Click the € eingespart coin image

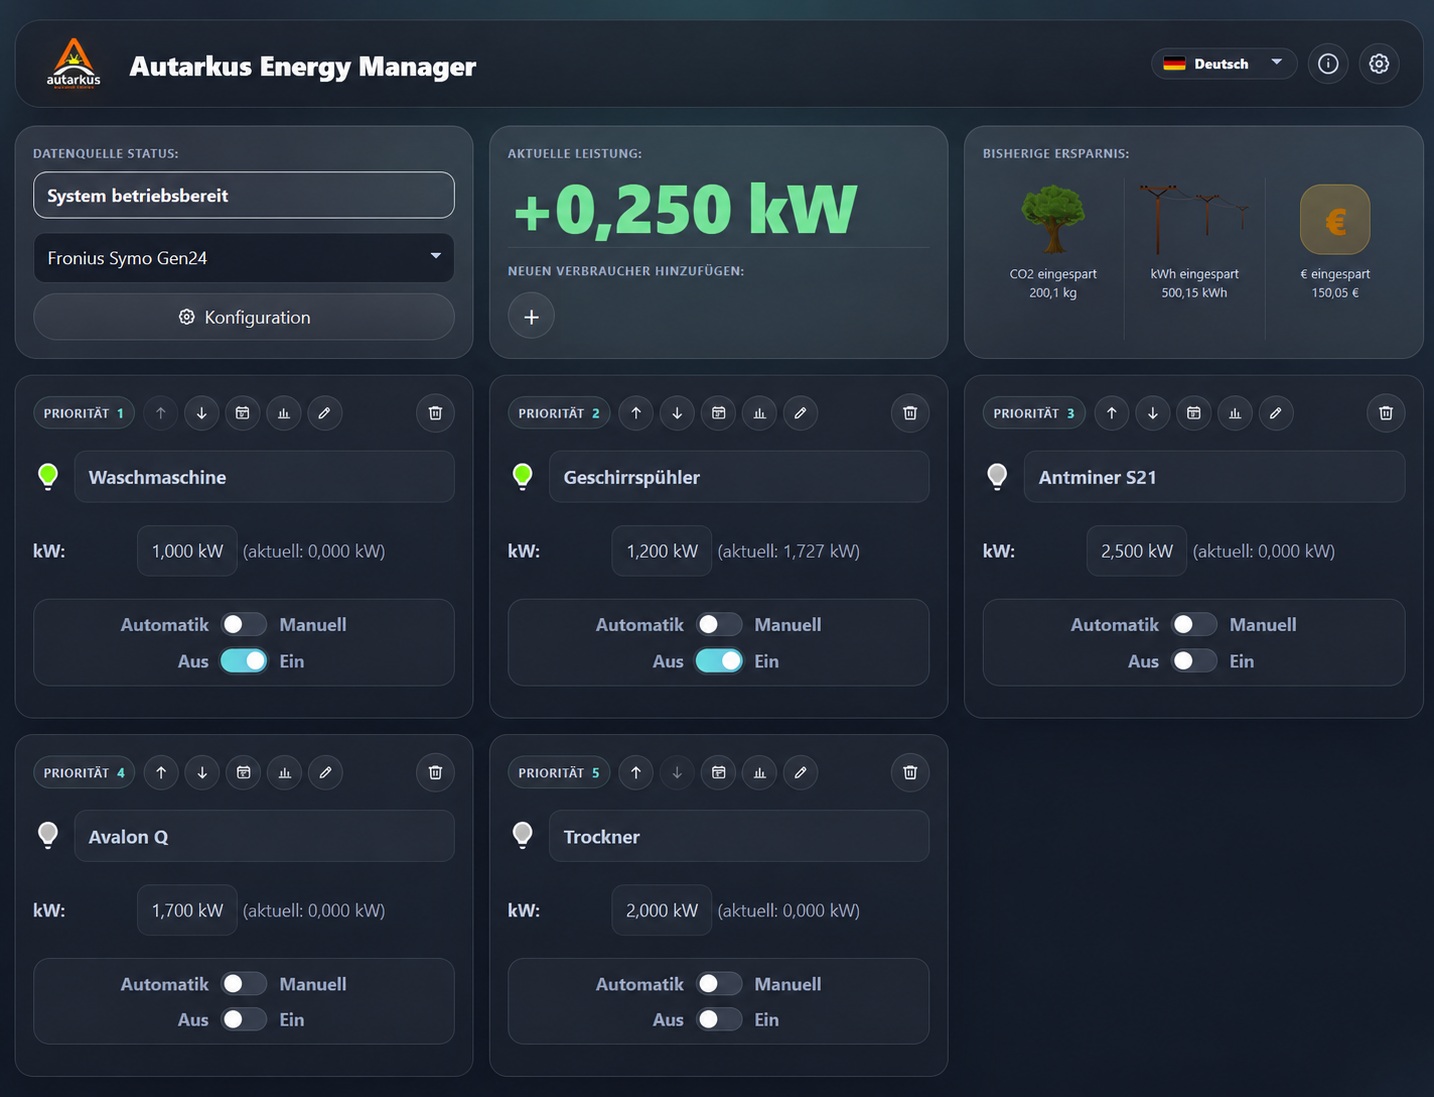coord(1335,220)
